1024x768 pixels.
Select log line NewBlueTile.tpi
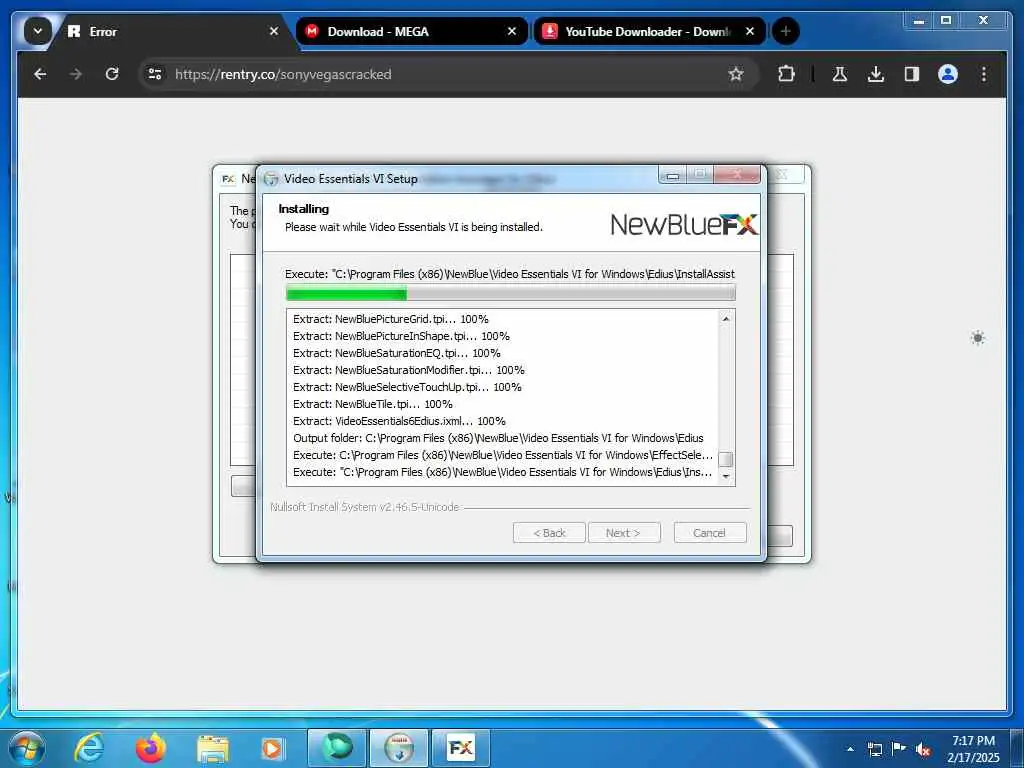point(372,404)
